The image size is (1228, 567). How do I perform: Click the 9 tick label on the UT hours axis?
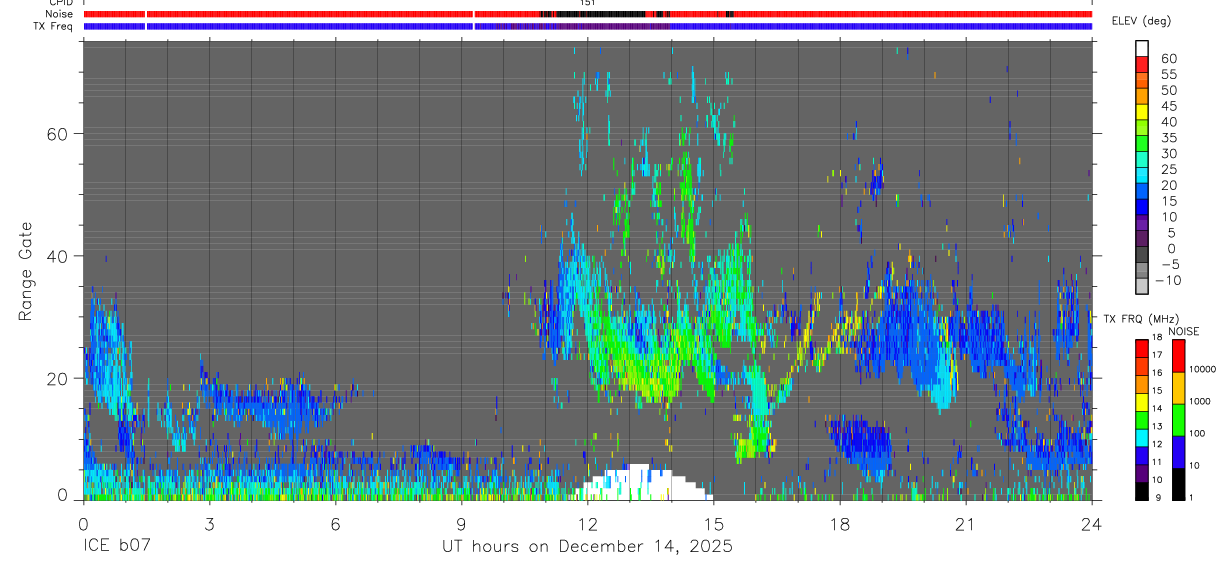tap(461, 524)
